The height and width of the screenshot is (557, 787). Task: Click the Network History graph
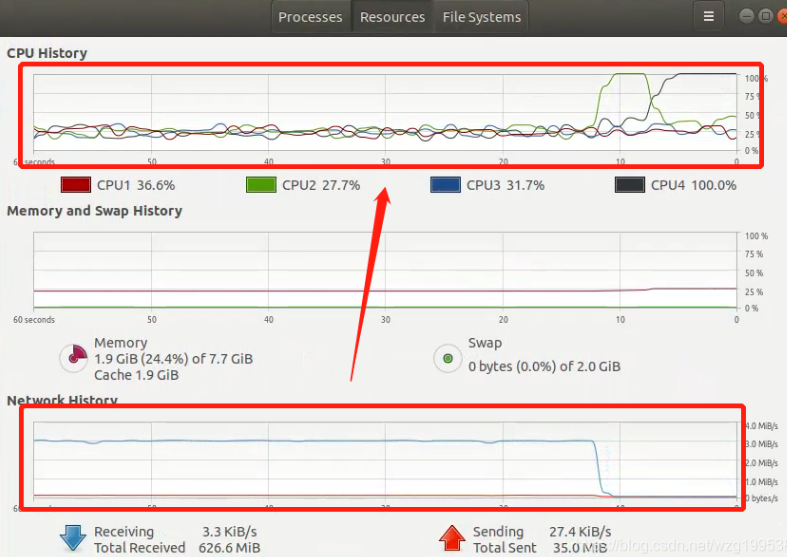coord(385,460)
